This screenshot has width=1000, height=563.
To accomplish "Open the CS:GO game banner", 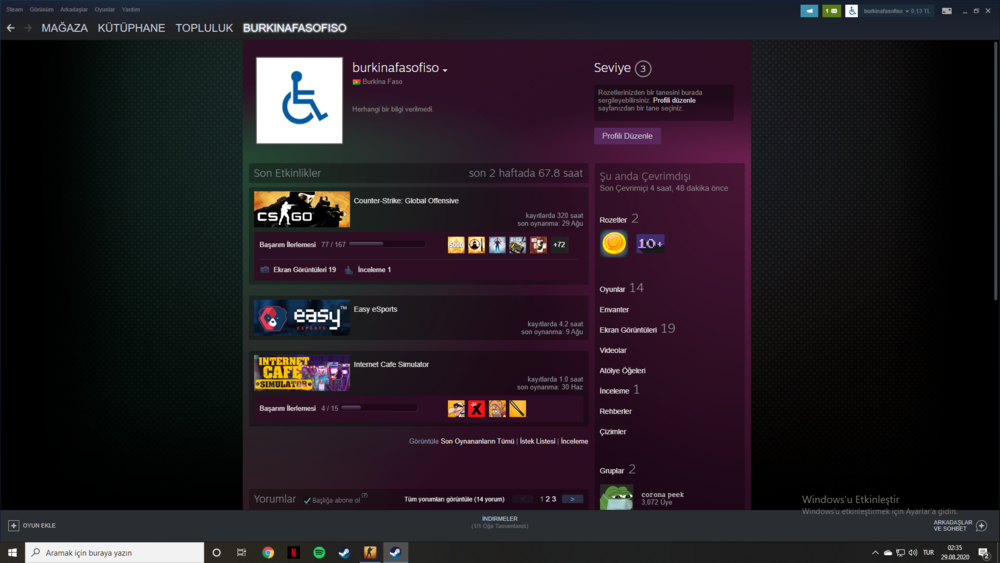I will pos(302,209).
